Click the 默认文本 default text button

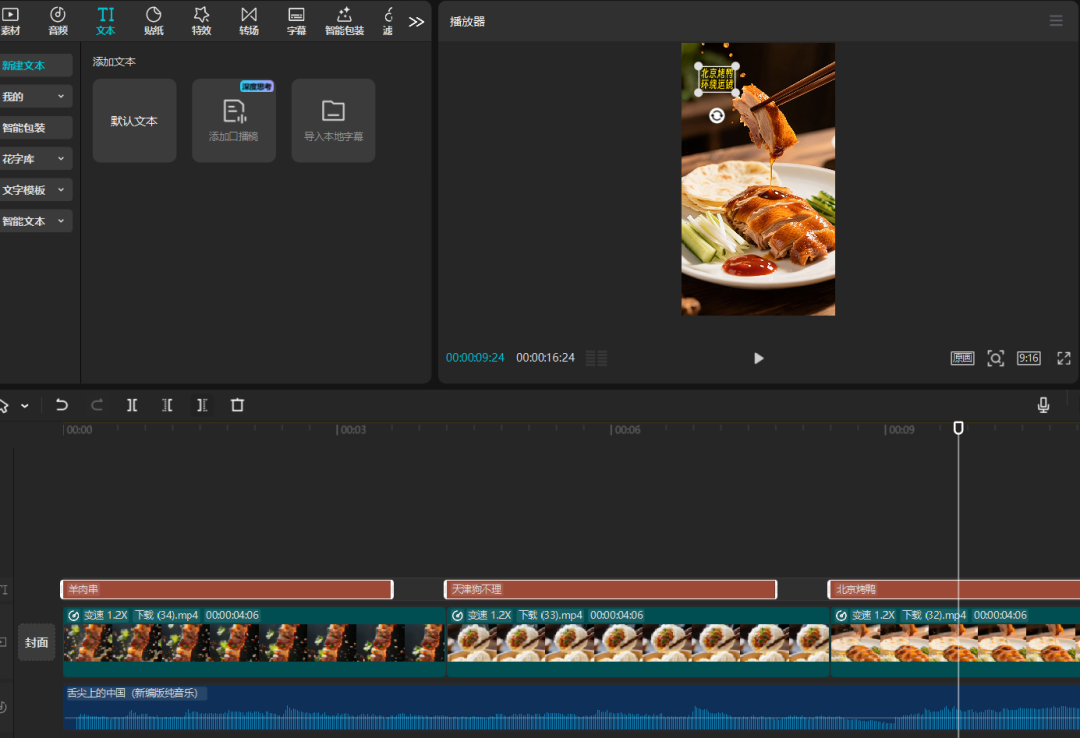[134, 120]
